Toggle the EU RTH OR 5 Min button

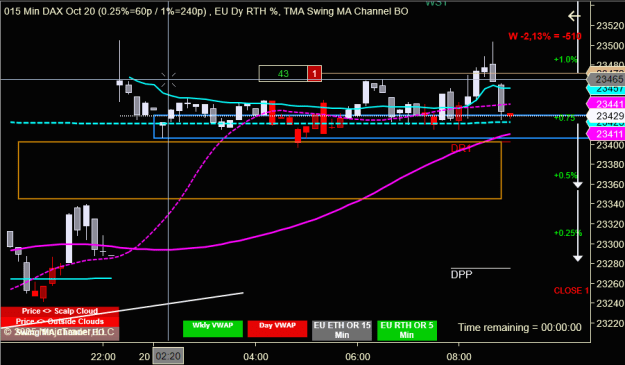(407, 330)
